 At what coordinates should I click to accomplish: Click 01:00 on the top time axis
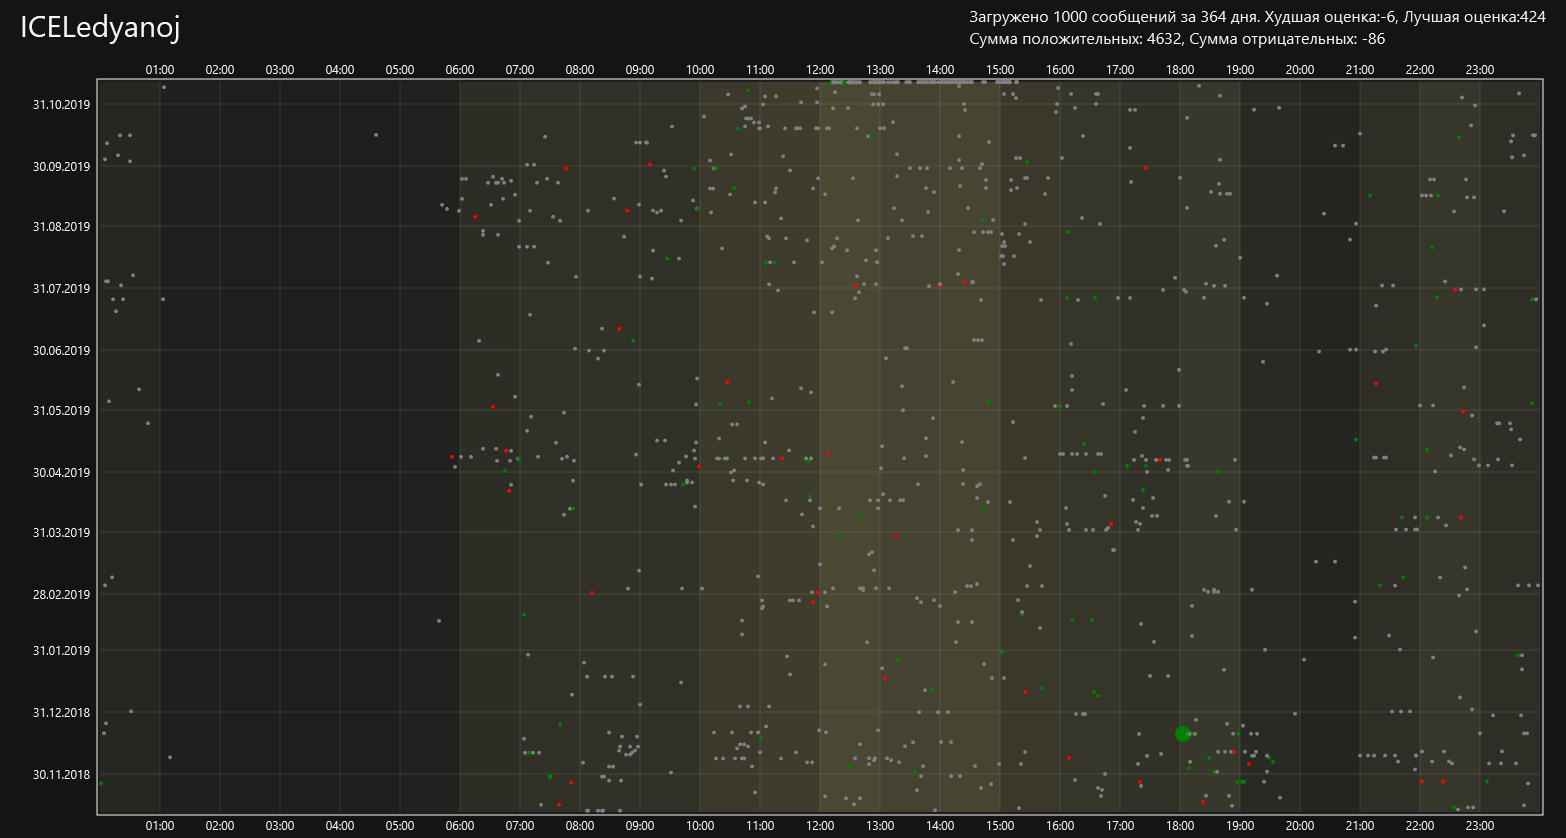click(x=160, y=70)
